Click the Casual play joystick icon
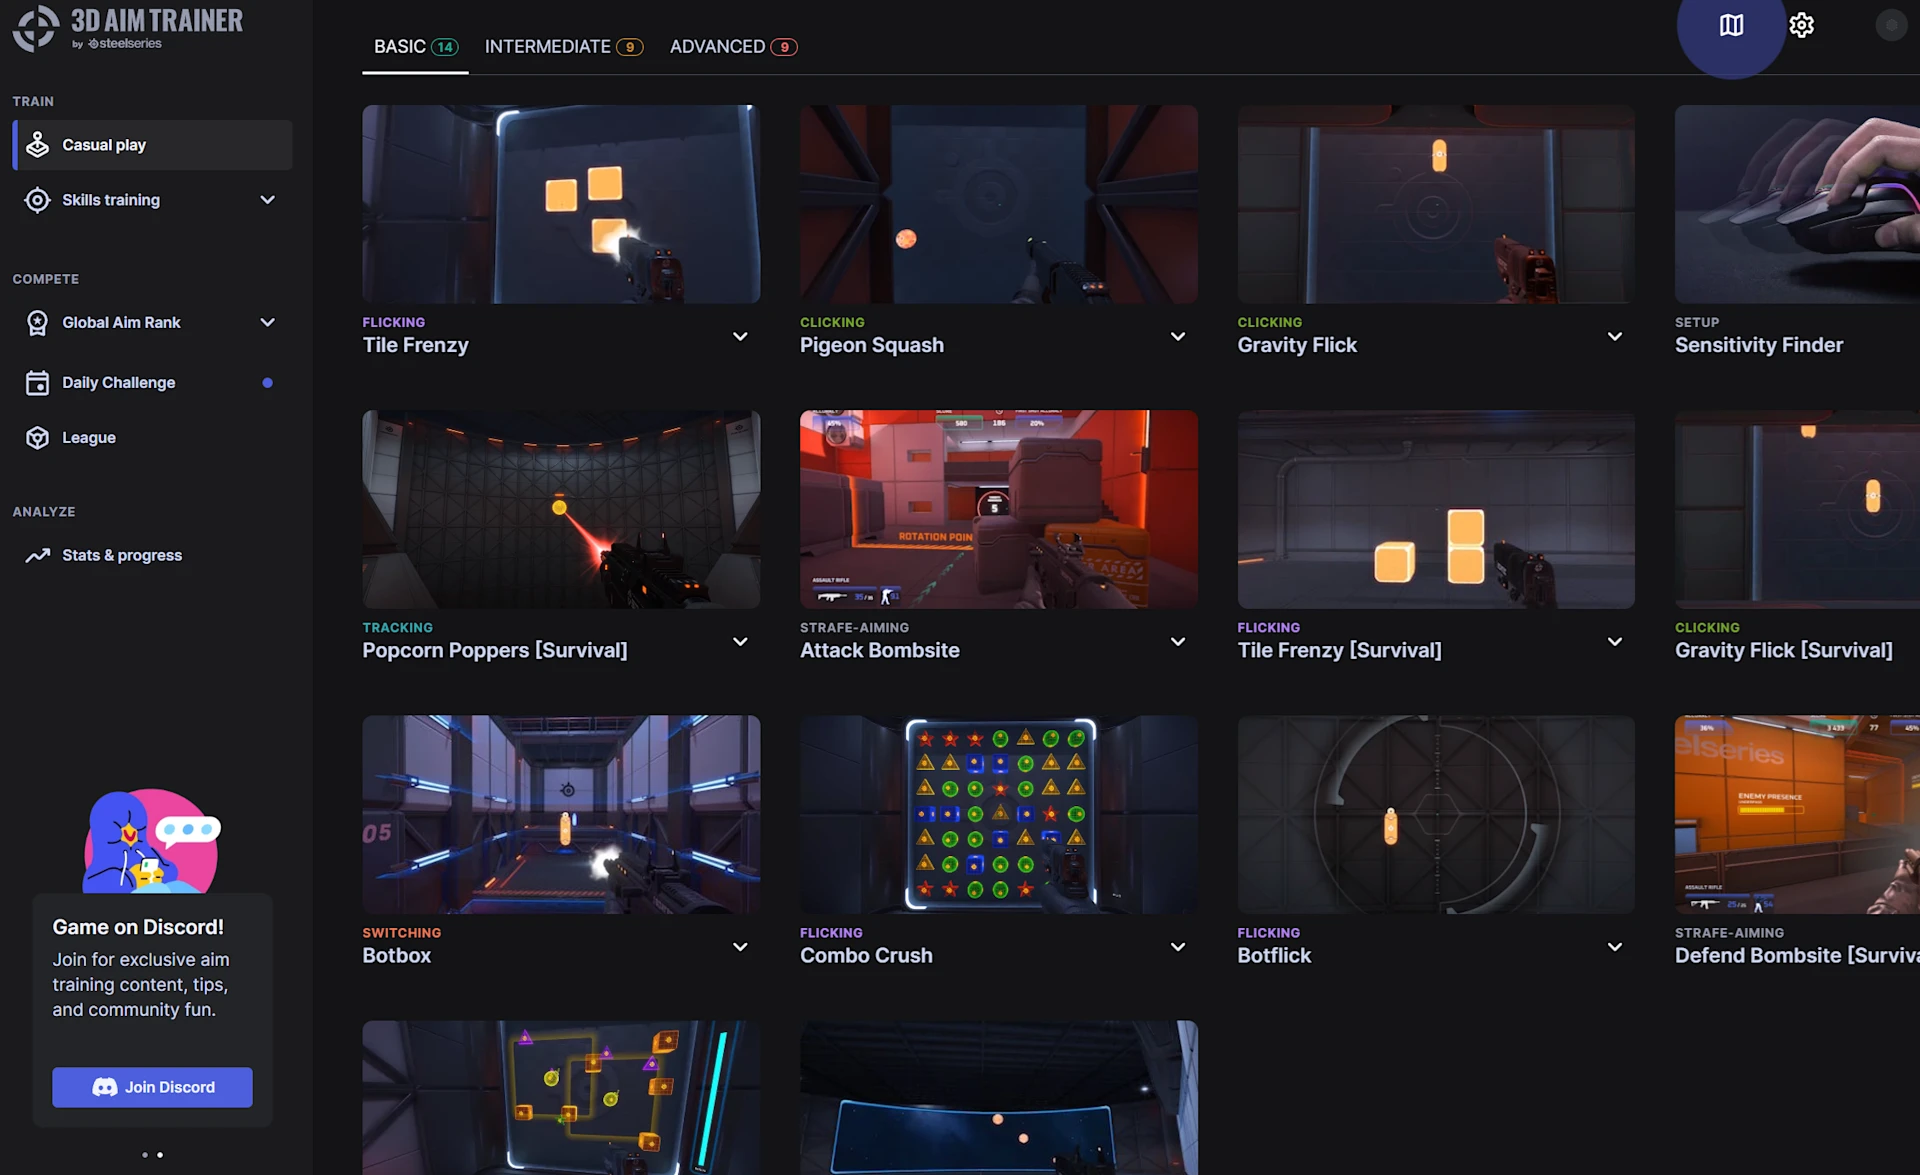This screenshot has height=1175, width=1920. 37,145
